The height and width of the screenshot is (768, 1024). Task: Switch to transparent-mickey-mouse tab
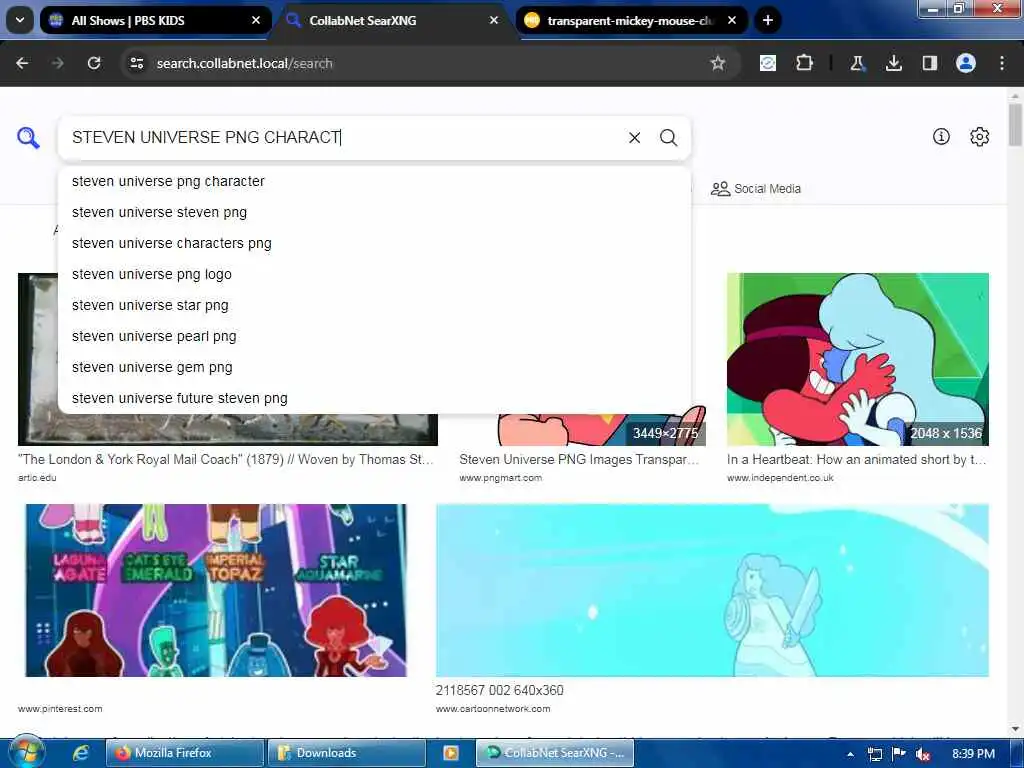click(631, 20)
